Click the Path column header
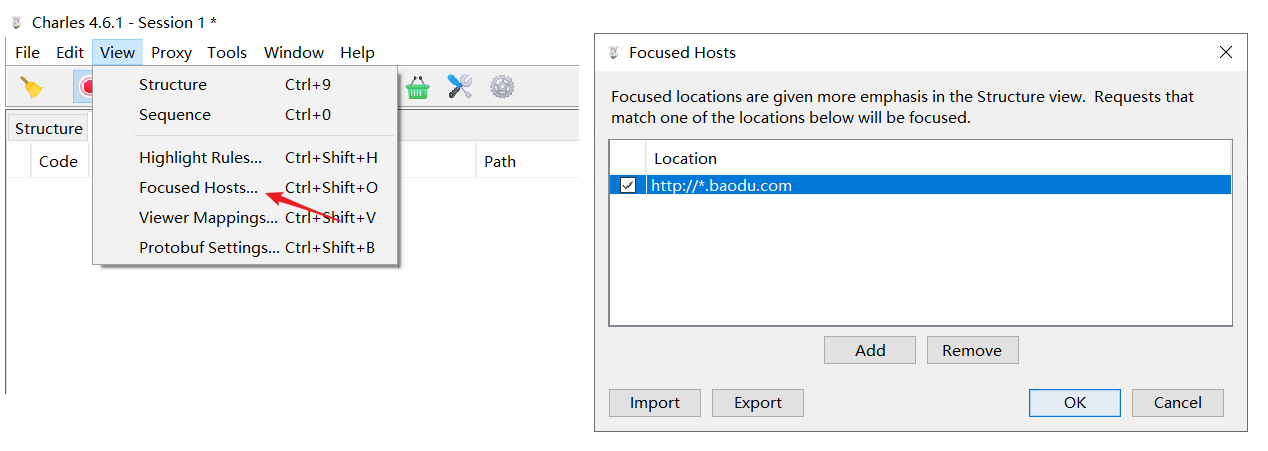This screenshot has height=451, width=1268. click(527, 161)
